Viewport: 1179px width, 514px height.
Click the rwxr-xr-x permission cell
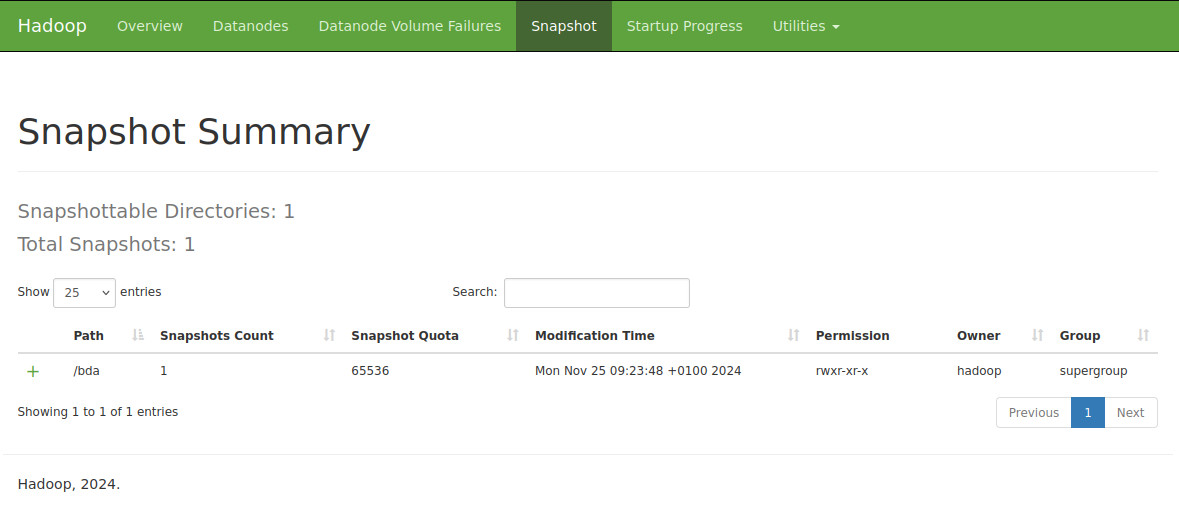(841, 370)
